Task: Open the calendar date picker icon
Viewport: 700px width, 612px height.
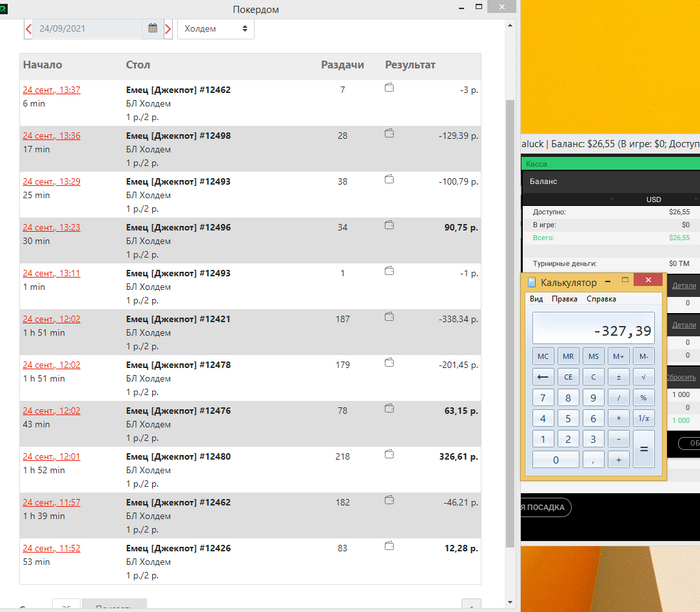Action: 153,29
